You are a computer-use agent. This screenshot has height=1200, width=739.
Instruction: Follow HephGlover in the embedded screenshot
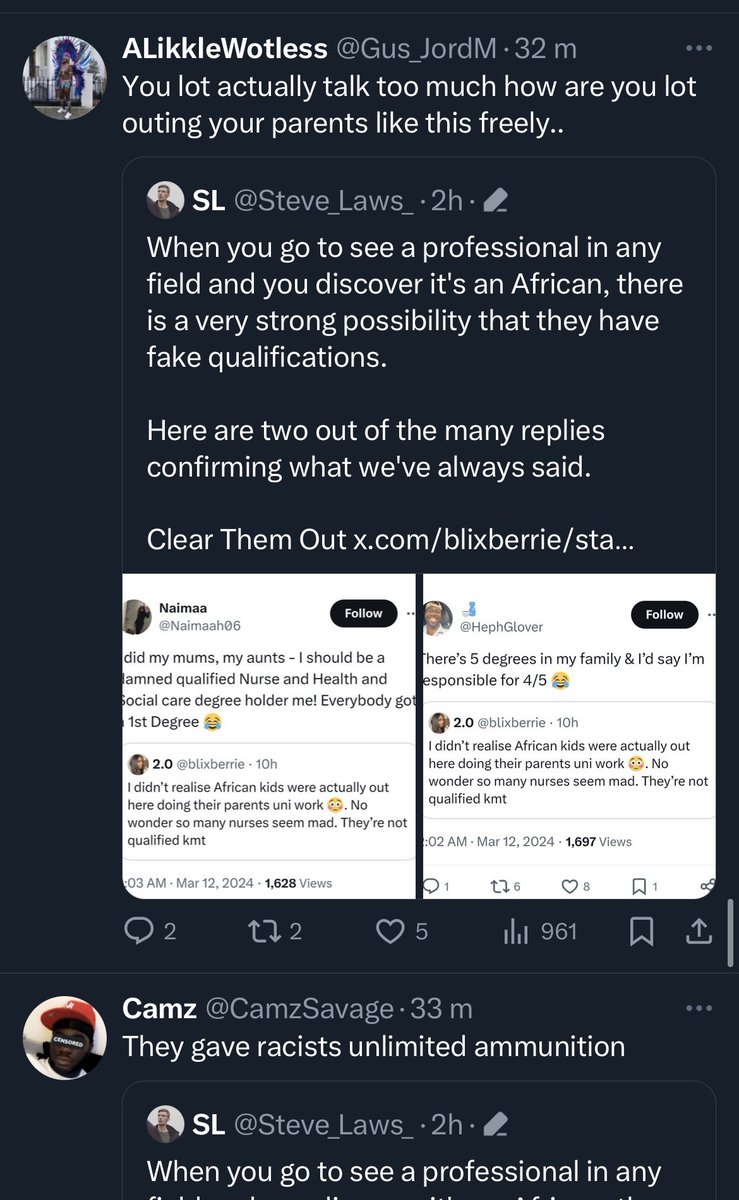tap(664, 614)
